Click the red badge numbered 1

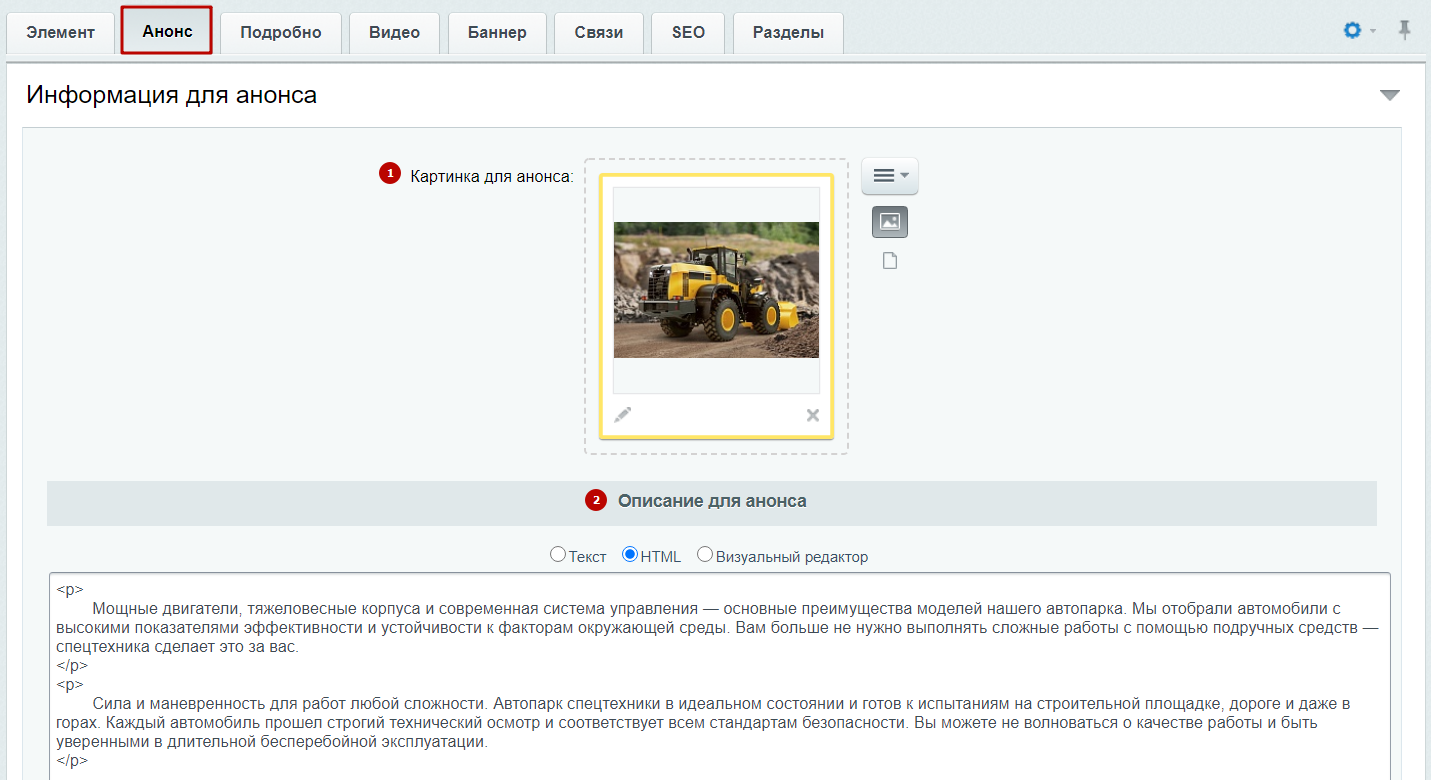click(x=389, y=174)
